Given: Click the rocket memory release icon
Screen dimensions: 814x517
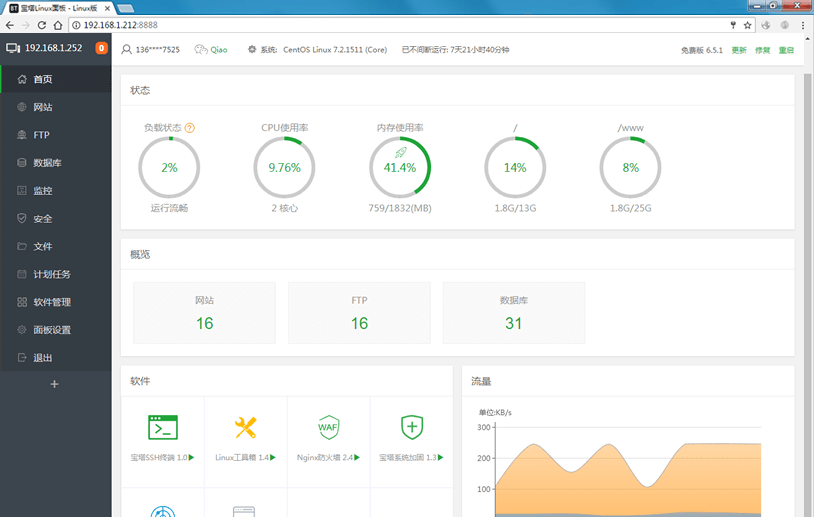Looking at the screenshot, I should coord(400,153).
